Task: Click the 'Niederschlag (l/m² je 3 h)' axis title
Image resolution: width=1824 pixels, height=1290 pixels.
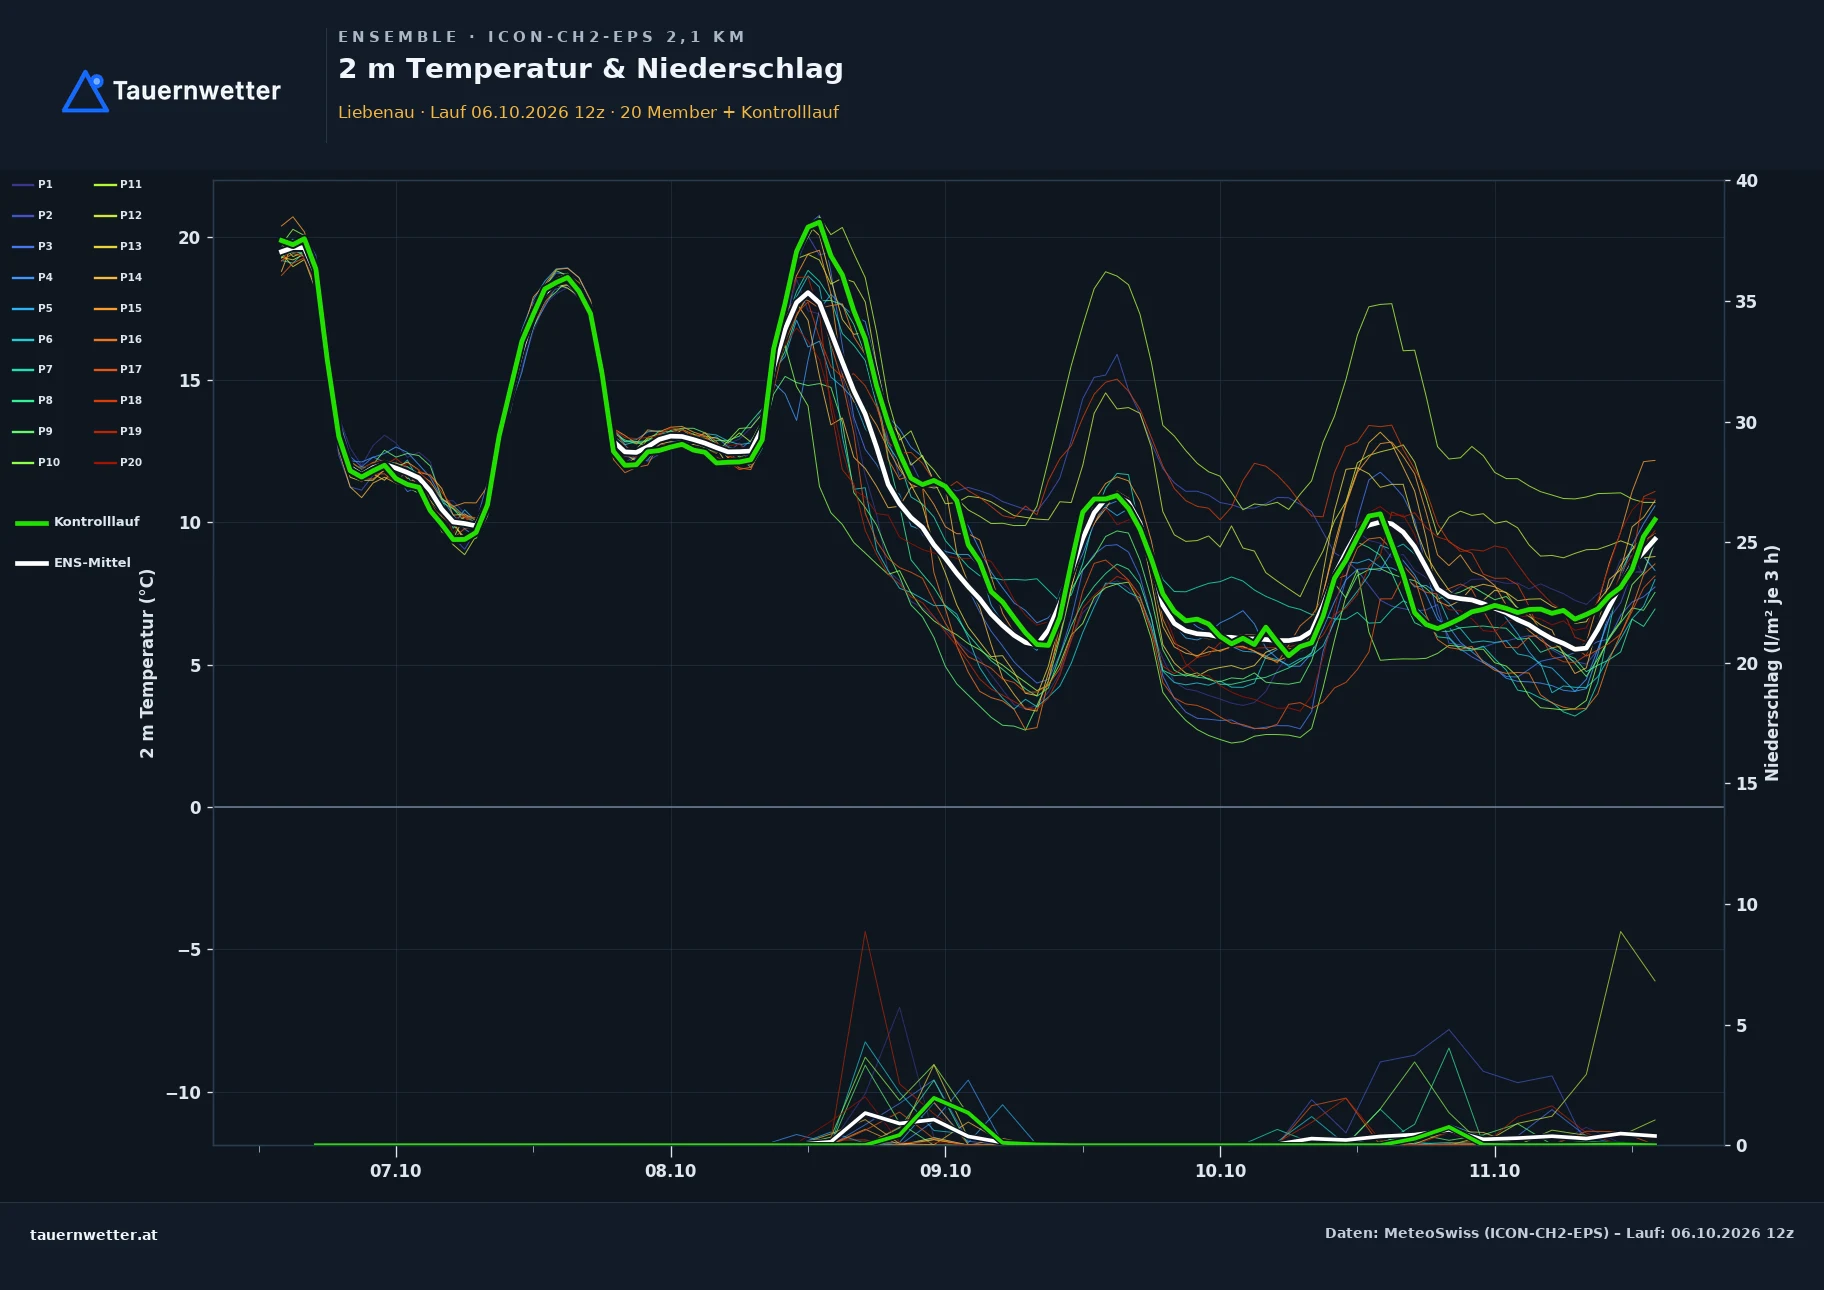Action: (x=1772, y=663)
